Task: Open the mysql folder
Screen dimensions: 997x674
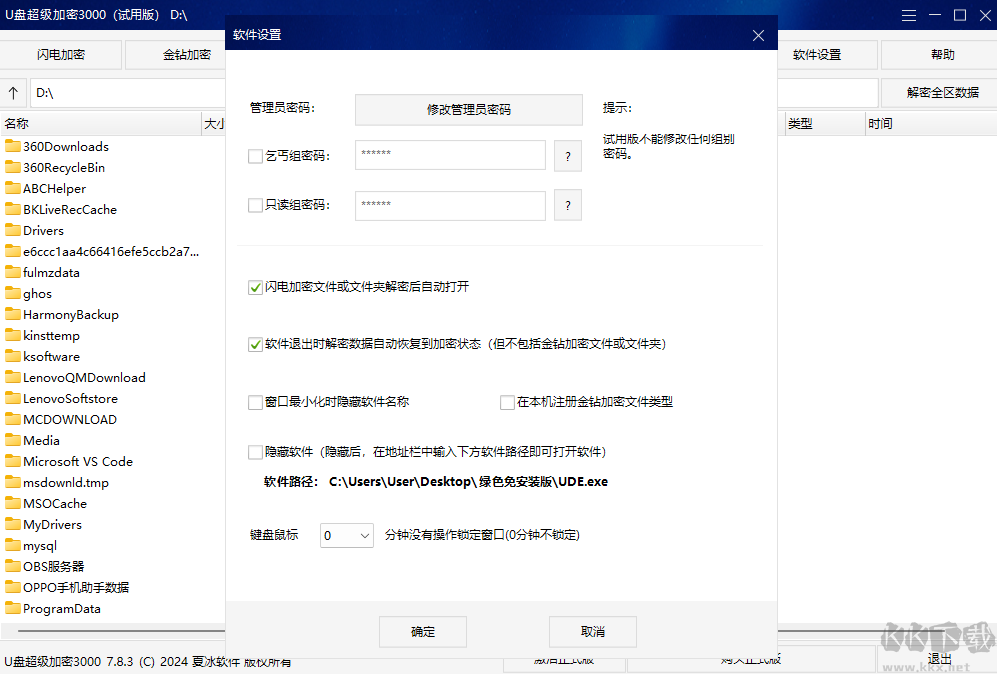Action: pos(42,545)
